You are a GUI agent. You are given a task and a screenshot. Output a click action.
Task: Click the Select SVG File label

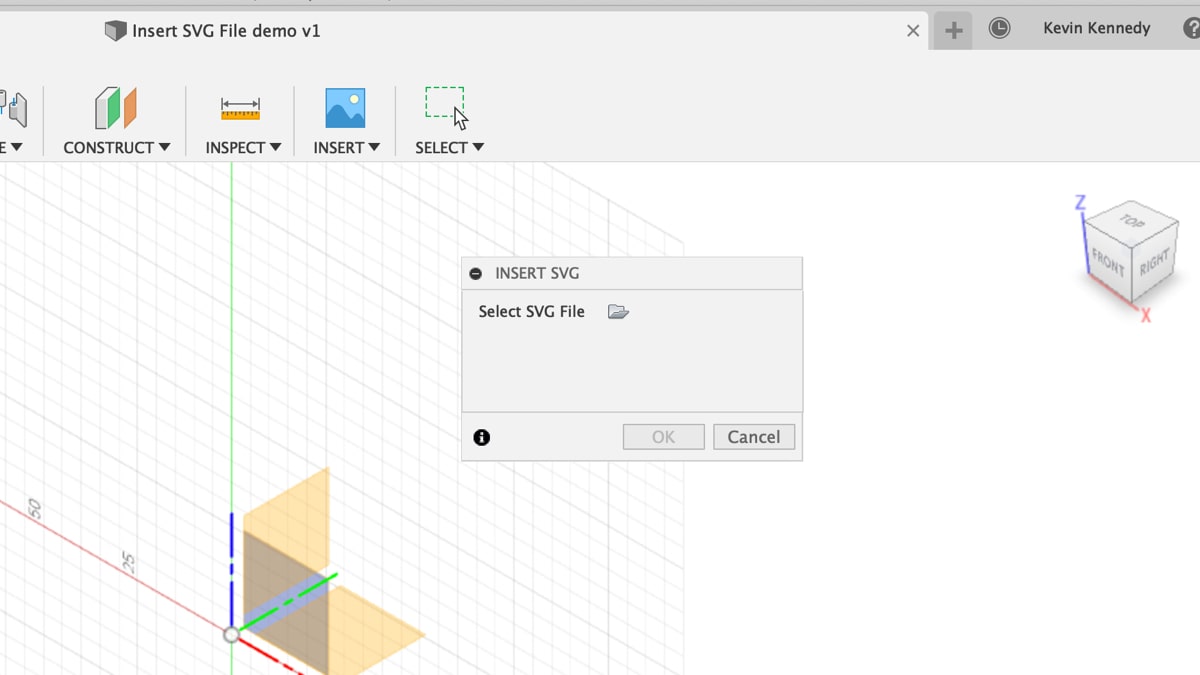pos(531,312)
